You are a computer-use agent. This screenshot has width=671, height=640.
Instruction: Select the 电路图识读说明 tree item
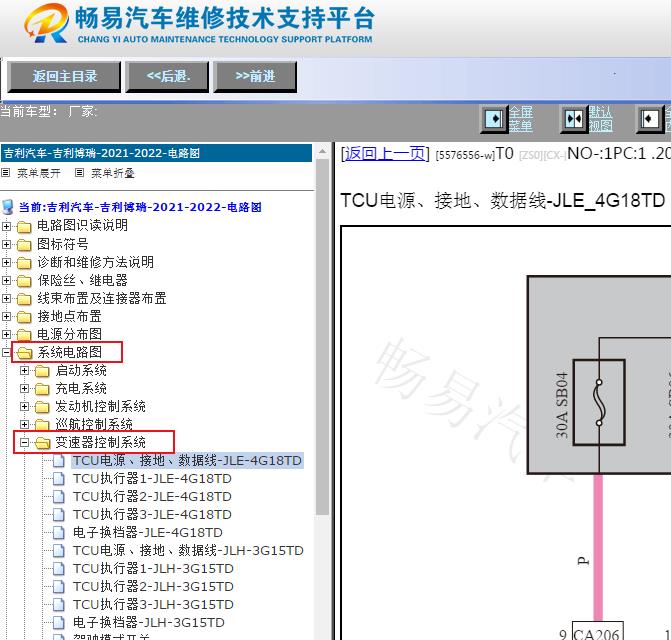83,225
